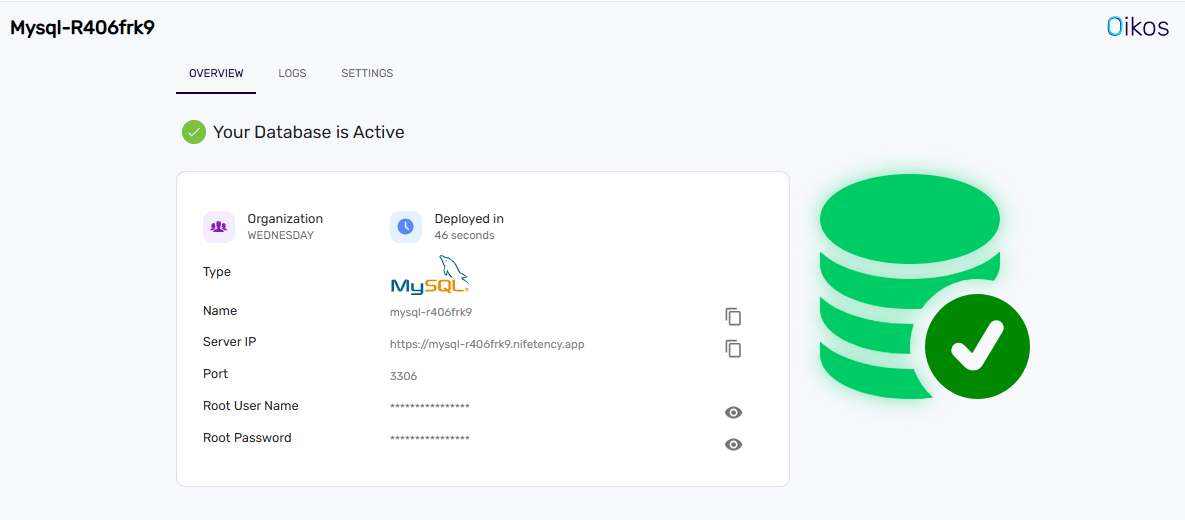Show the hidden Root Password

[x=733, y=444]
